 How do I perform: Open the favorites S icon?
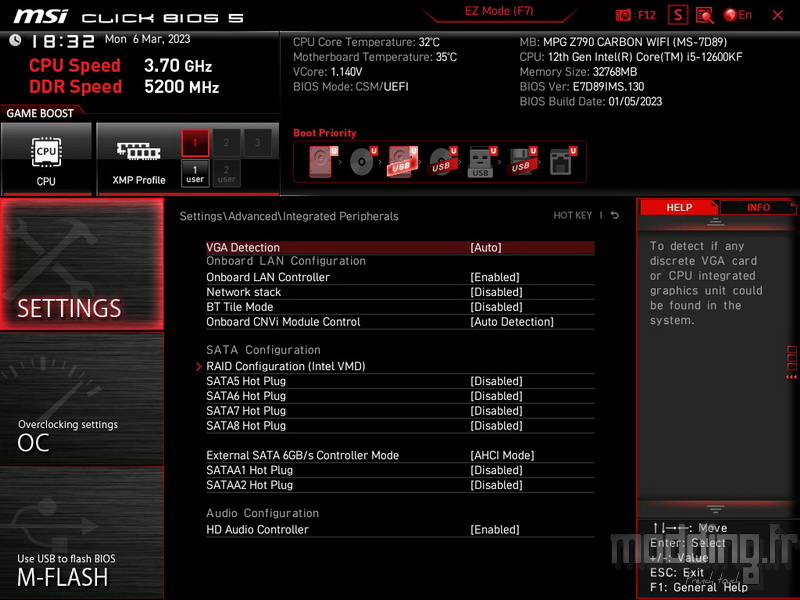point(678,15)
